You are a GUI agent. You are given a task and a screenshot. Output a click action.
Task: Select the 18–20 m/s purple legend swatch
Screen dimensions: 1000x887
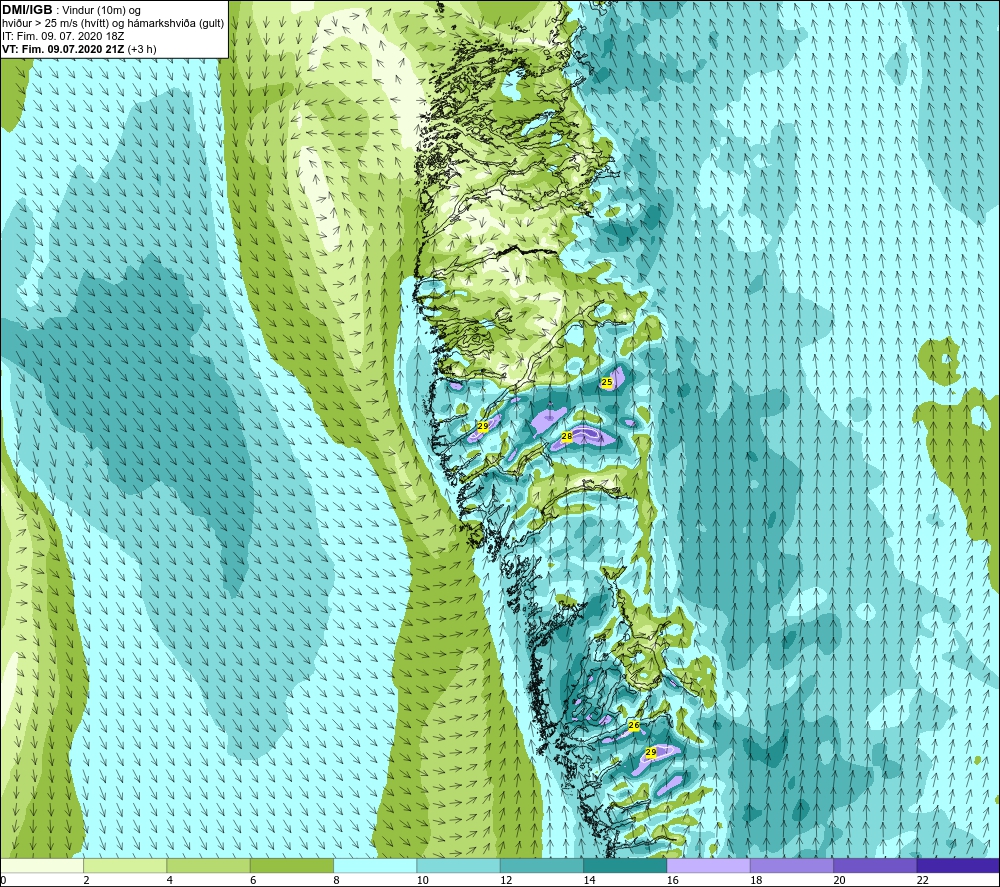click(x=791, y=865)
